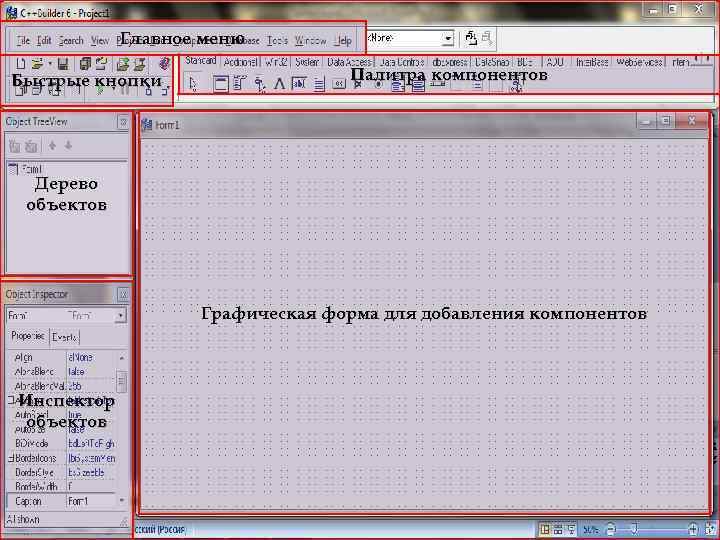Image resolution: width=720 pixels, height=540 pixels.
Task: Select the Frames component in palette
Action: (x=221, y=84)
